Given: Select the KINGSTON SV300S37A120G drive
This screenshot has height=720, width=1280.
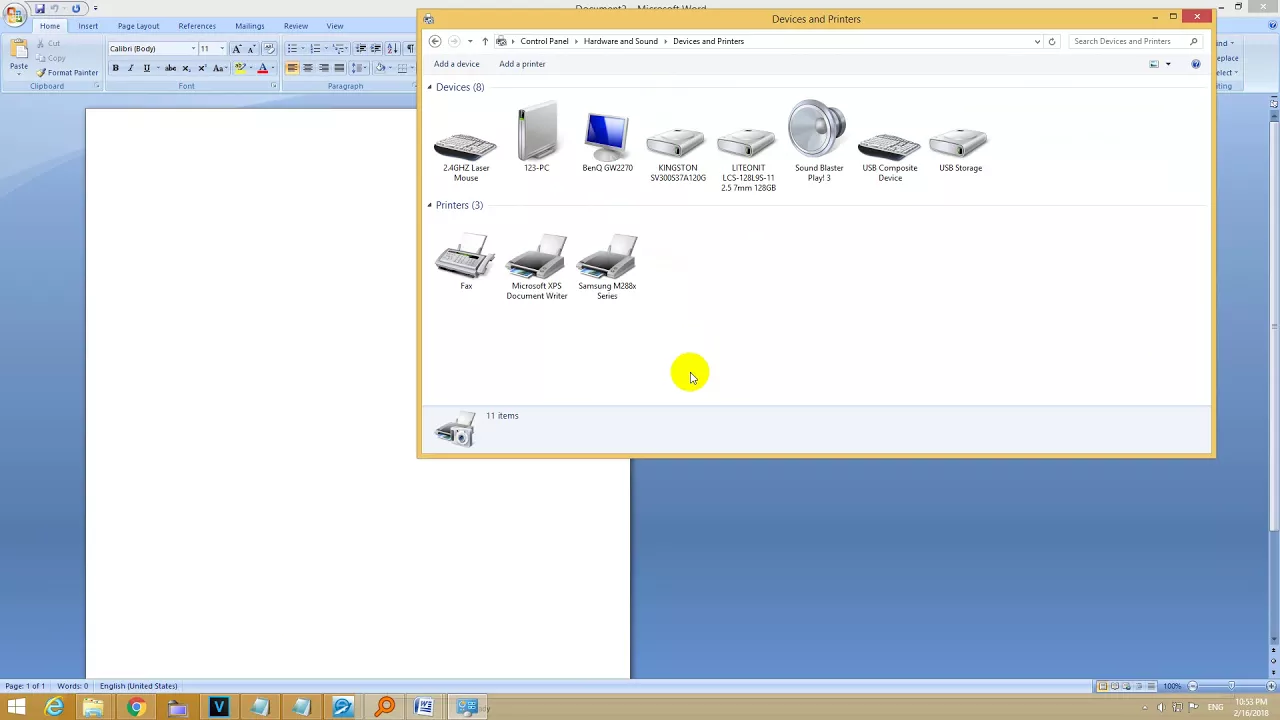Looking at the screenshot, I should tap(677, 156).
